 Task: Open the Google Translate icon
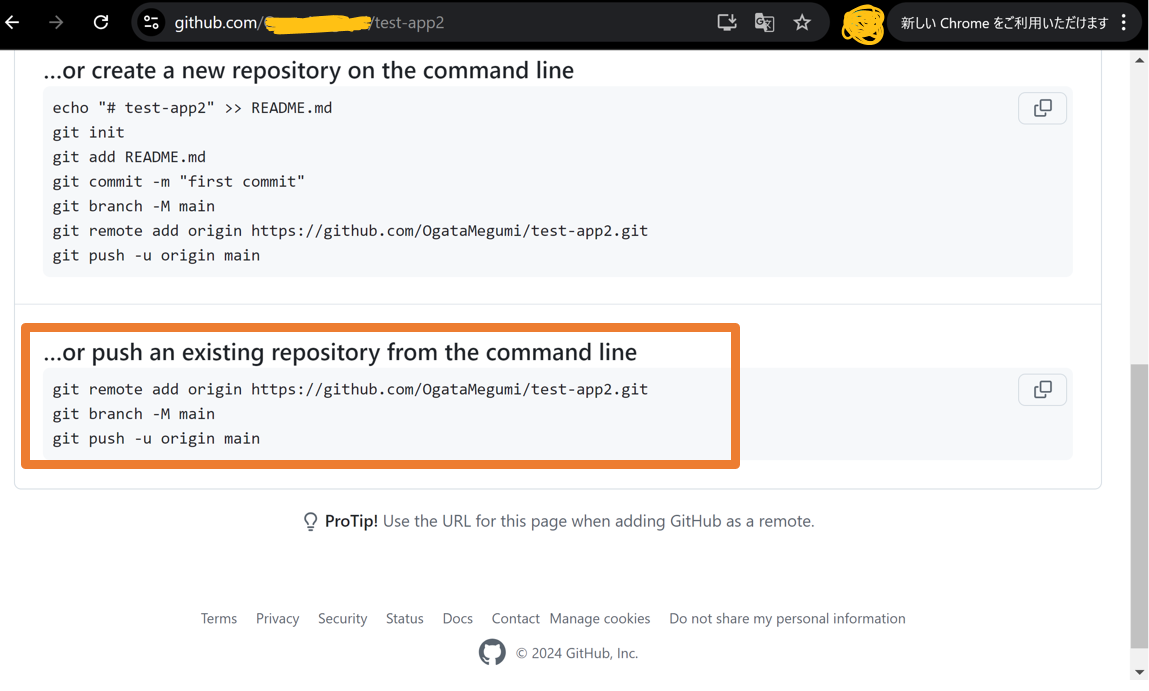click(764, 22)
